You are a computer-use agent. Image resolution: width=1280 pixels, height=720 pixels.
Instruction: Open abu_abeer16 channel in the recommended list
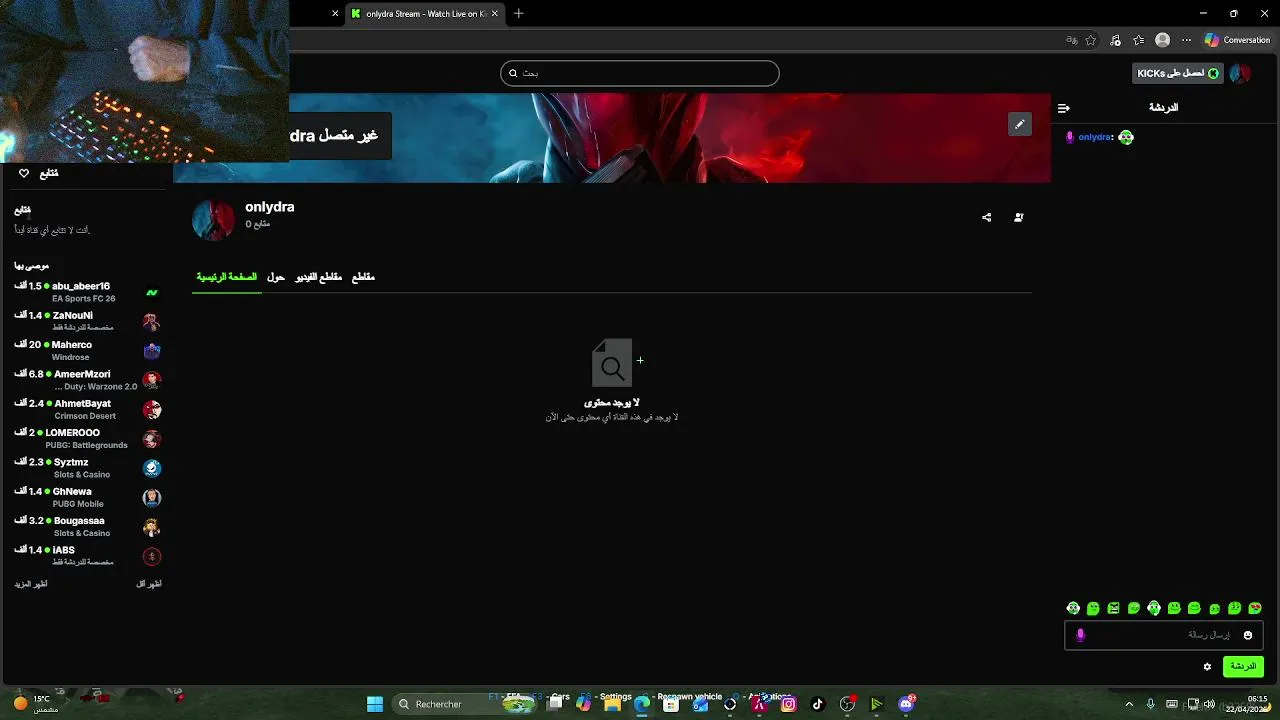pyautogui.click(x=88, y=292)
